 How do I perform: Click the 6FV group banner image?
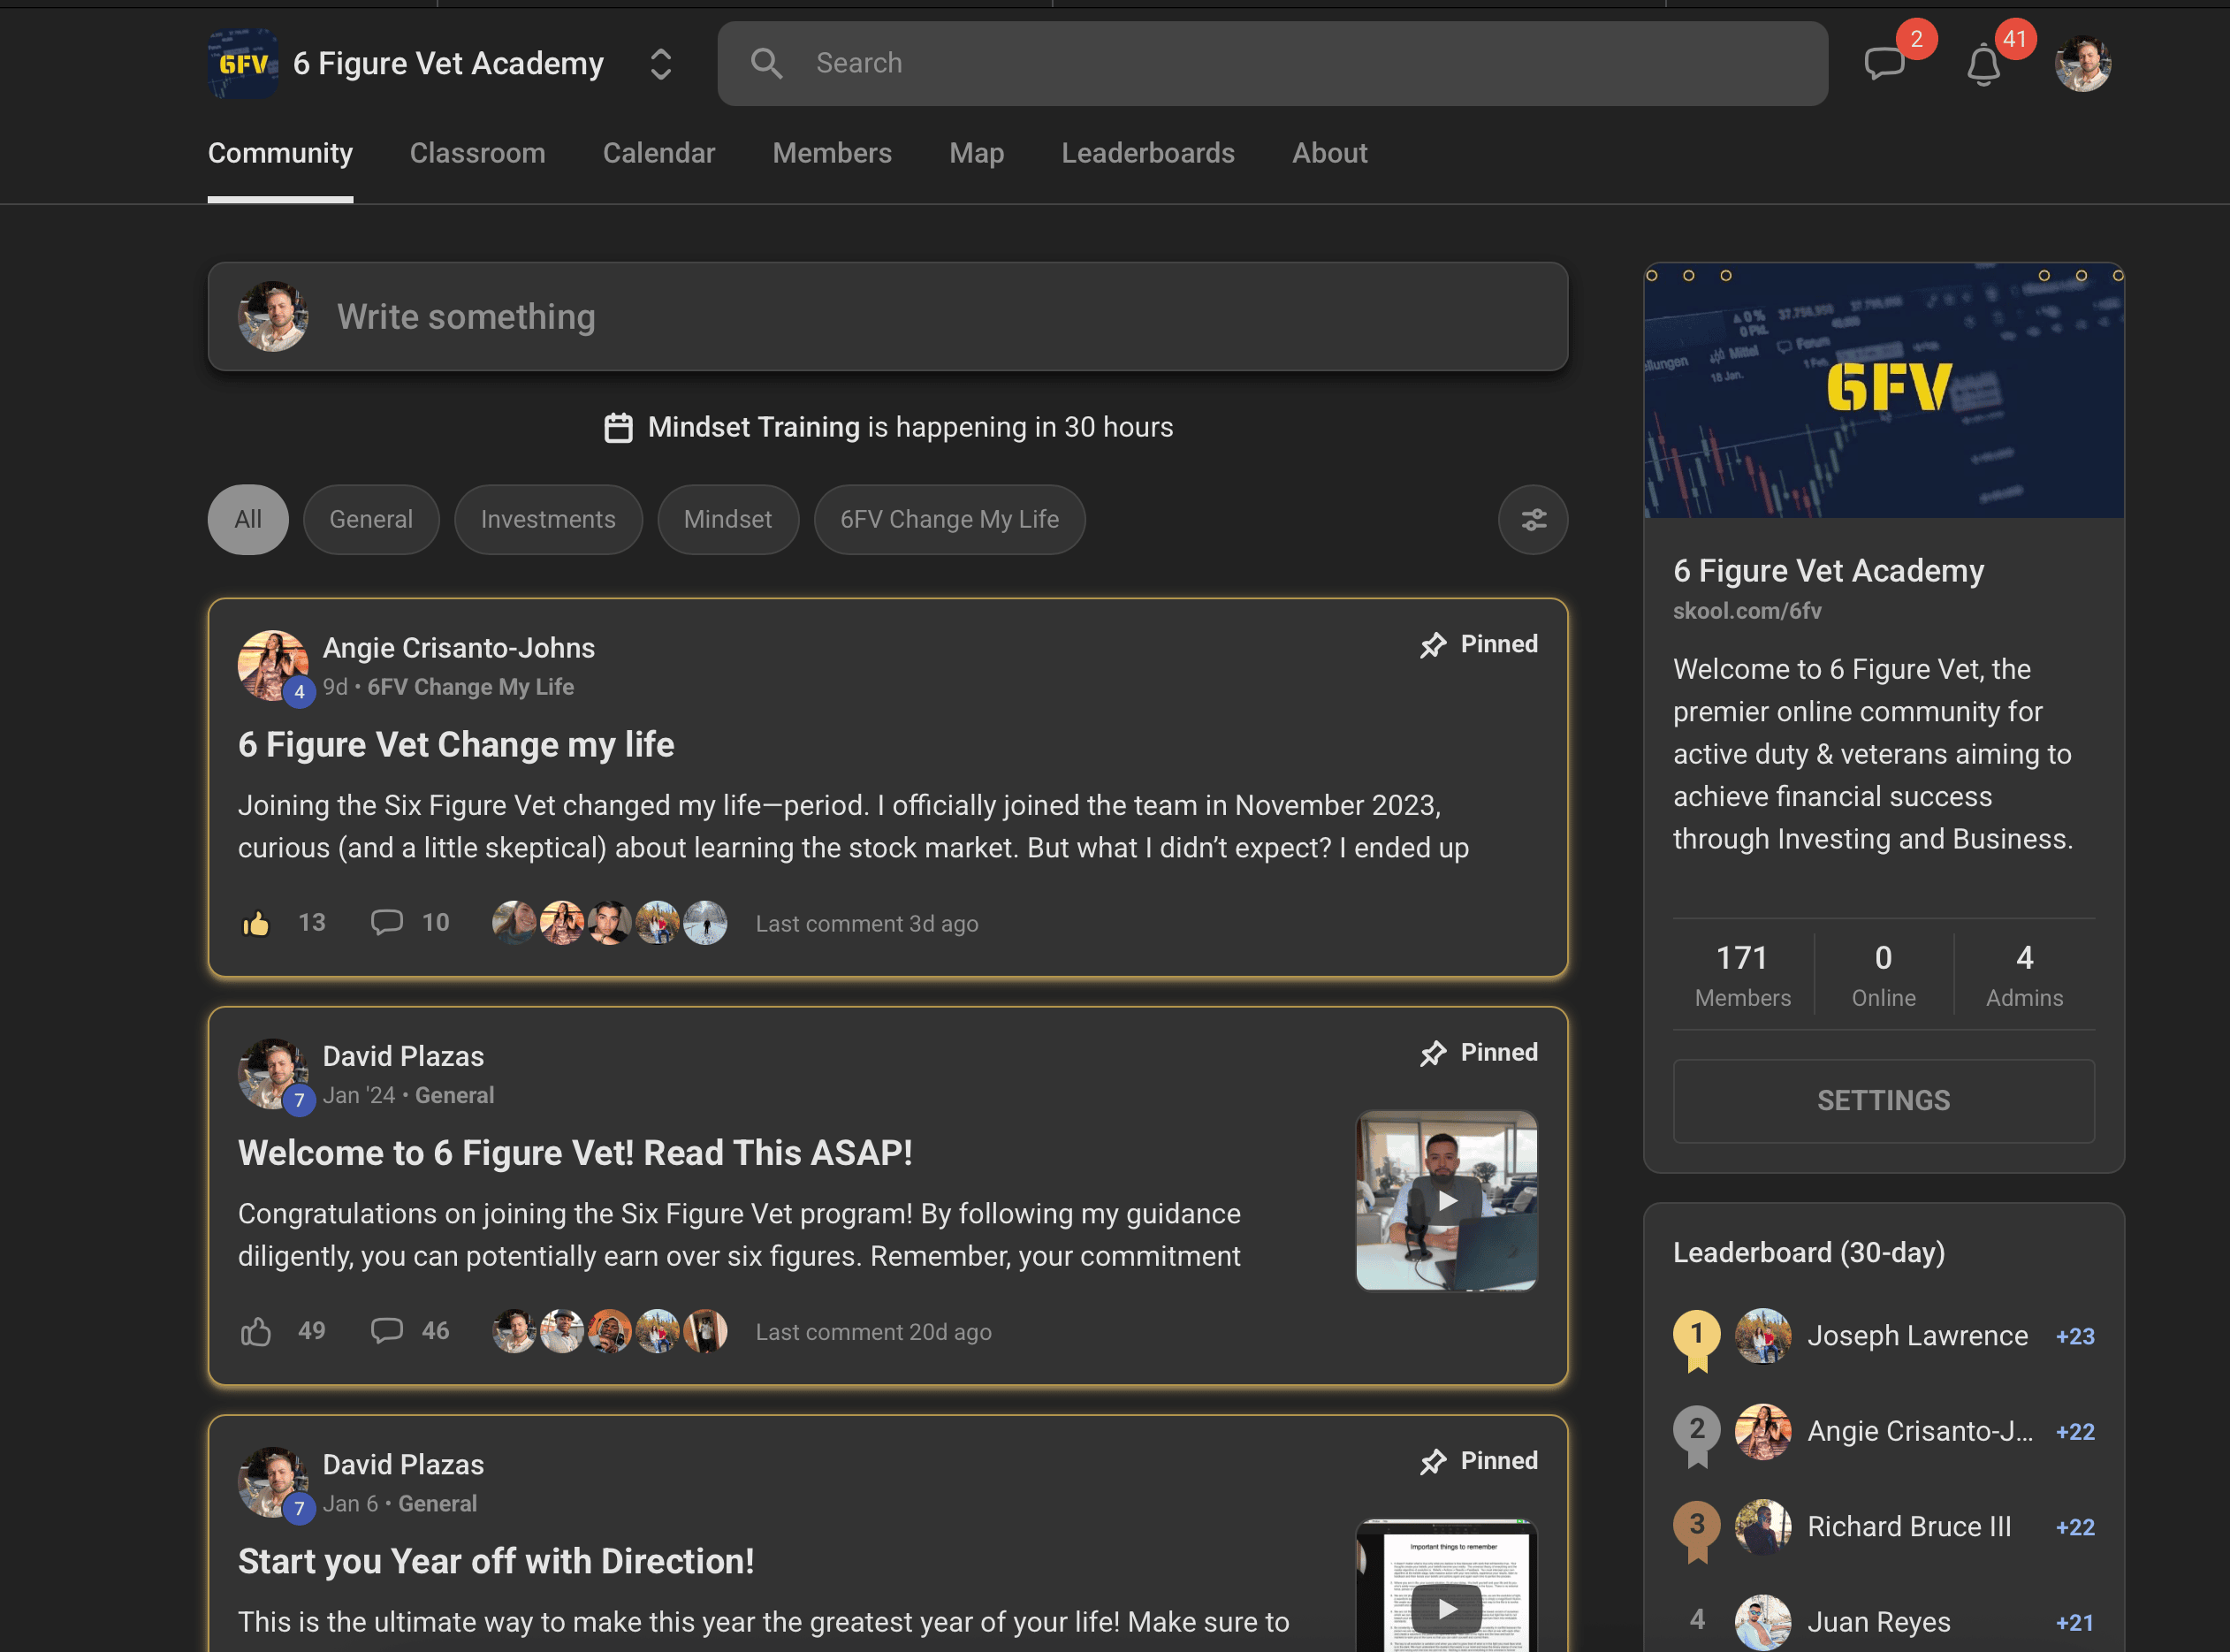(x=1883, y=391)
